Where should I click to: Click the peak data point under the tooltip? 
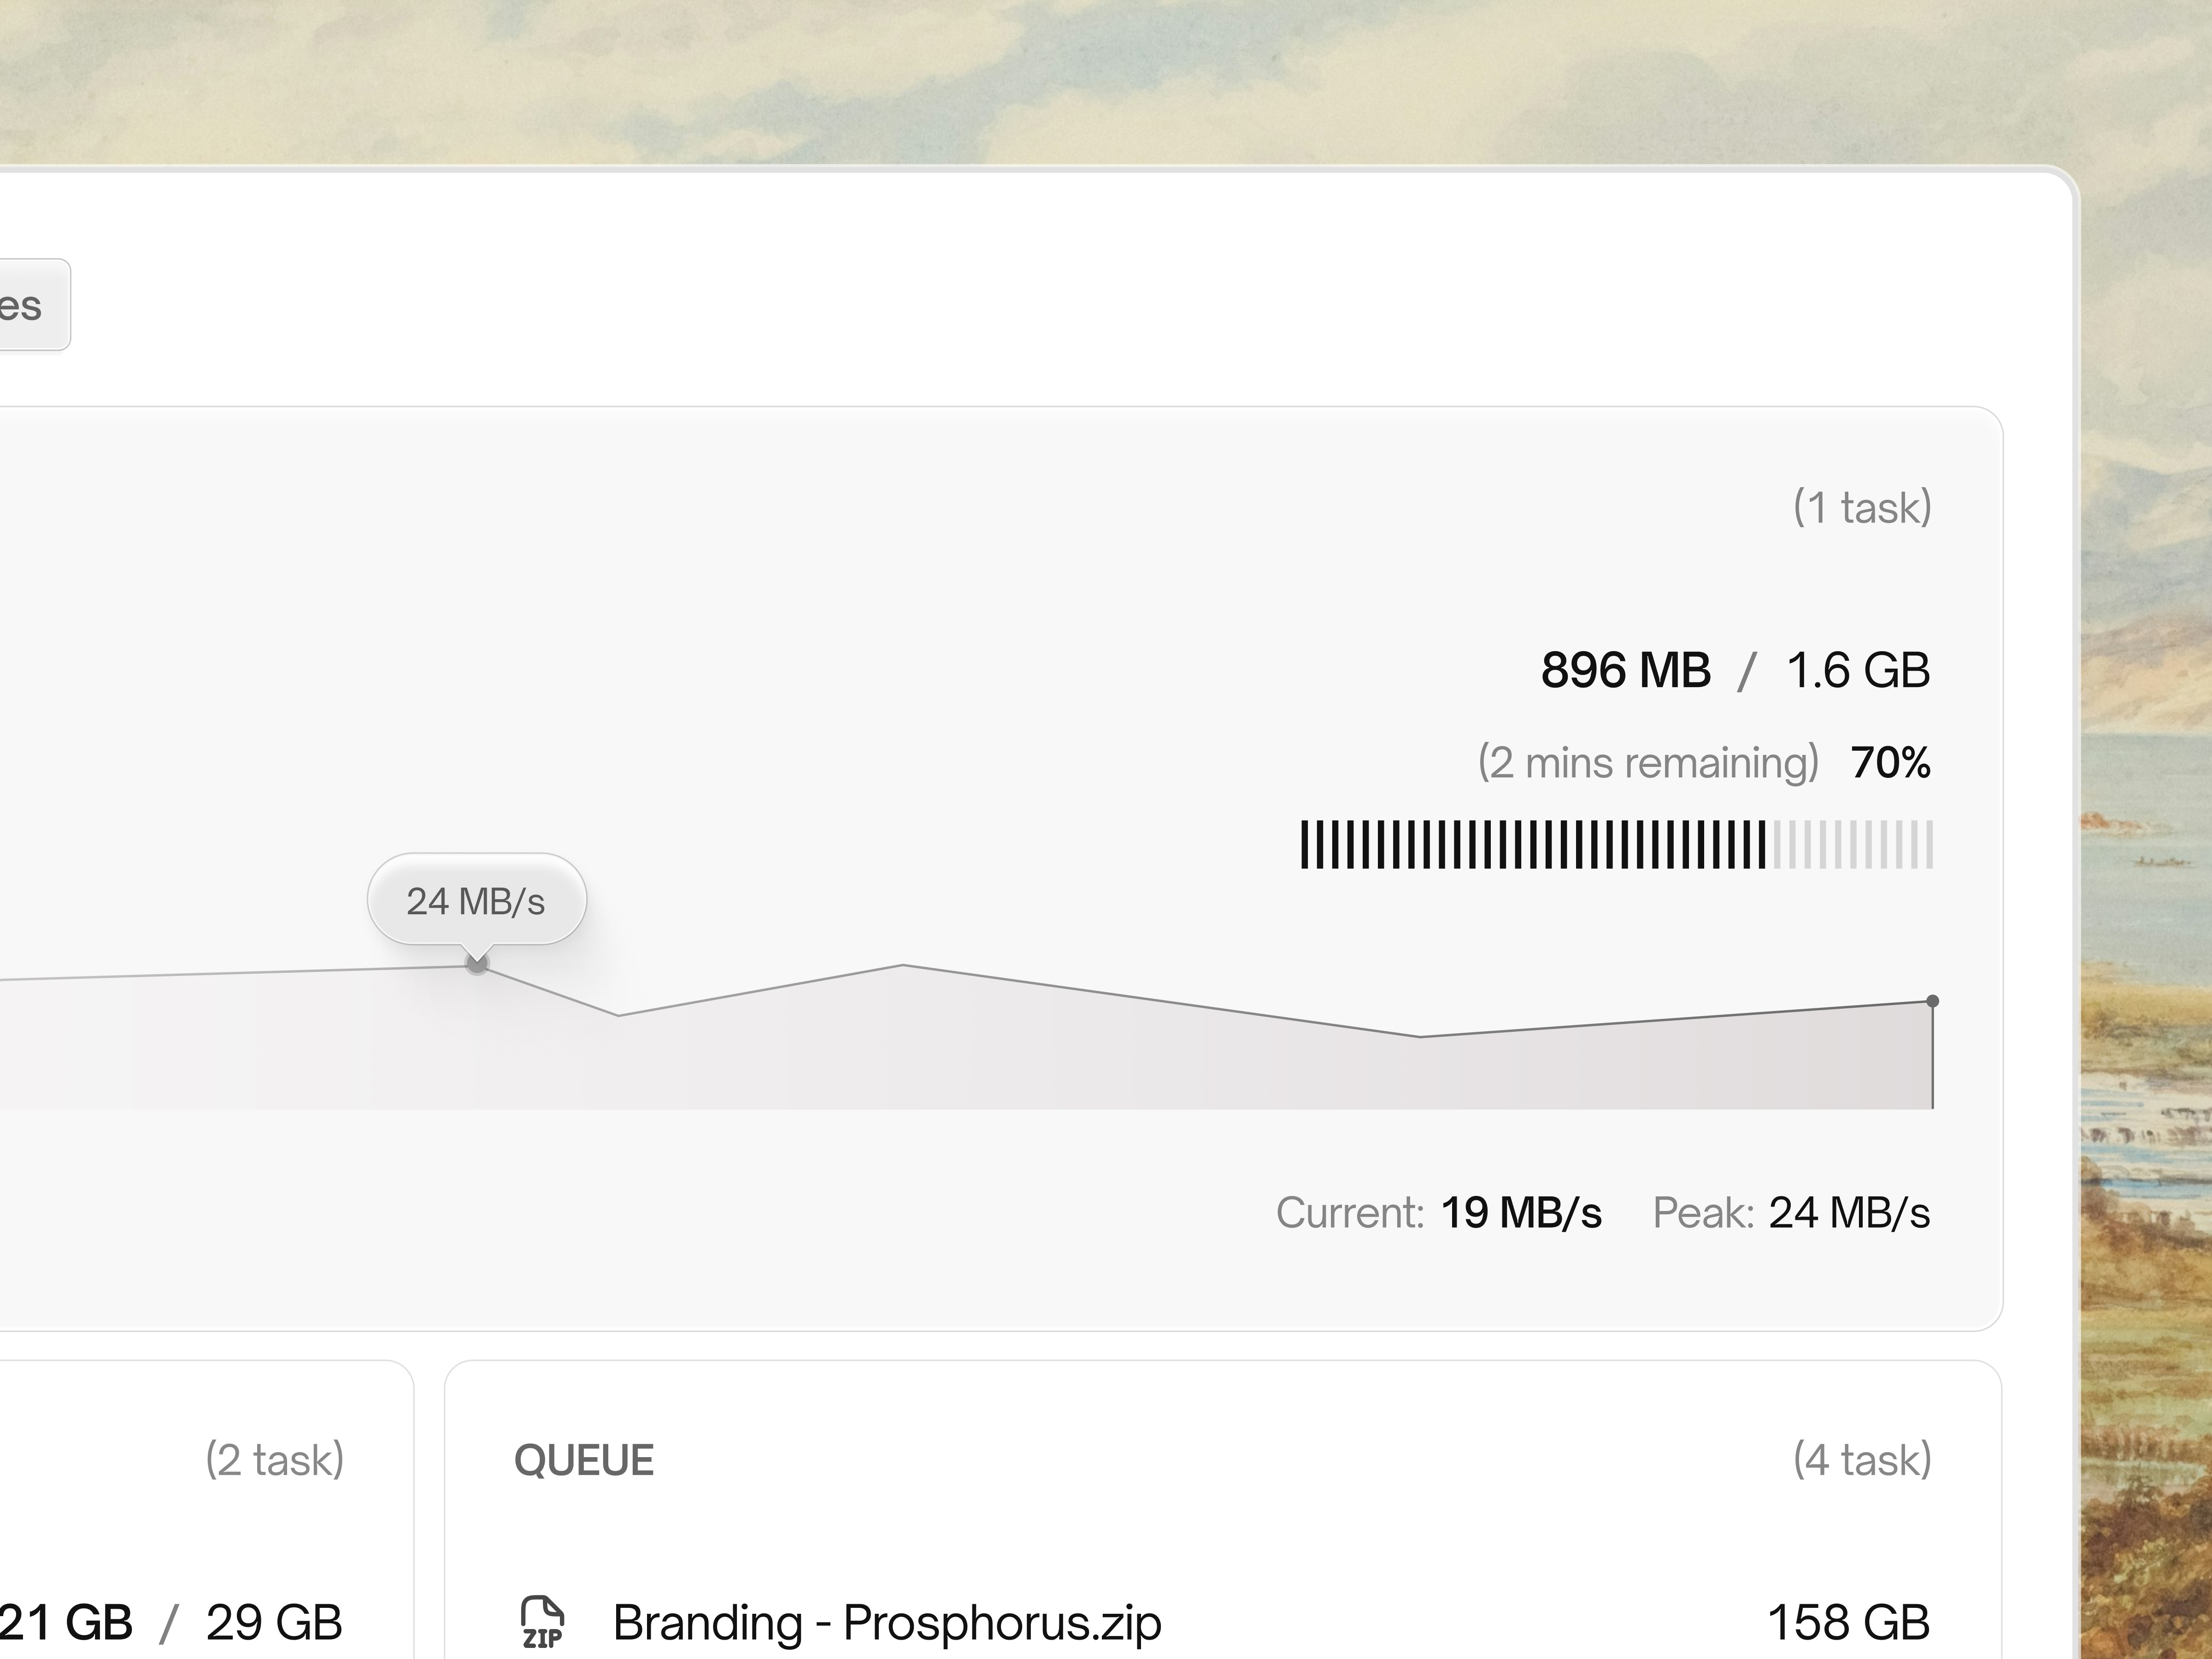(478, 964)
